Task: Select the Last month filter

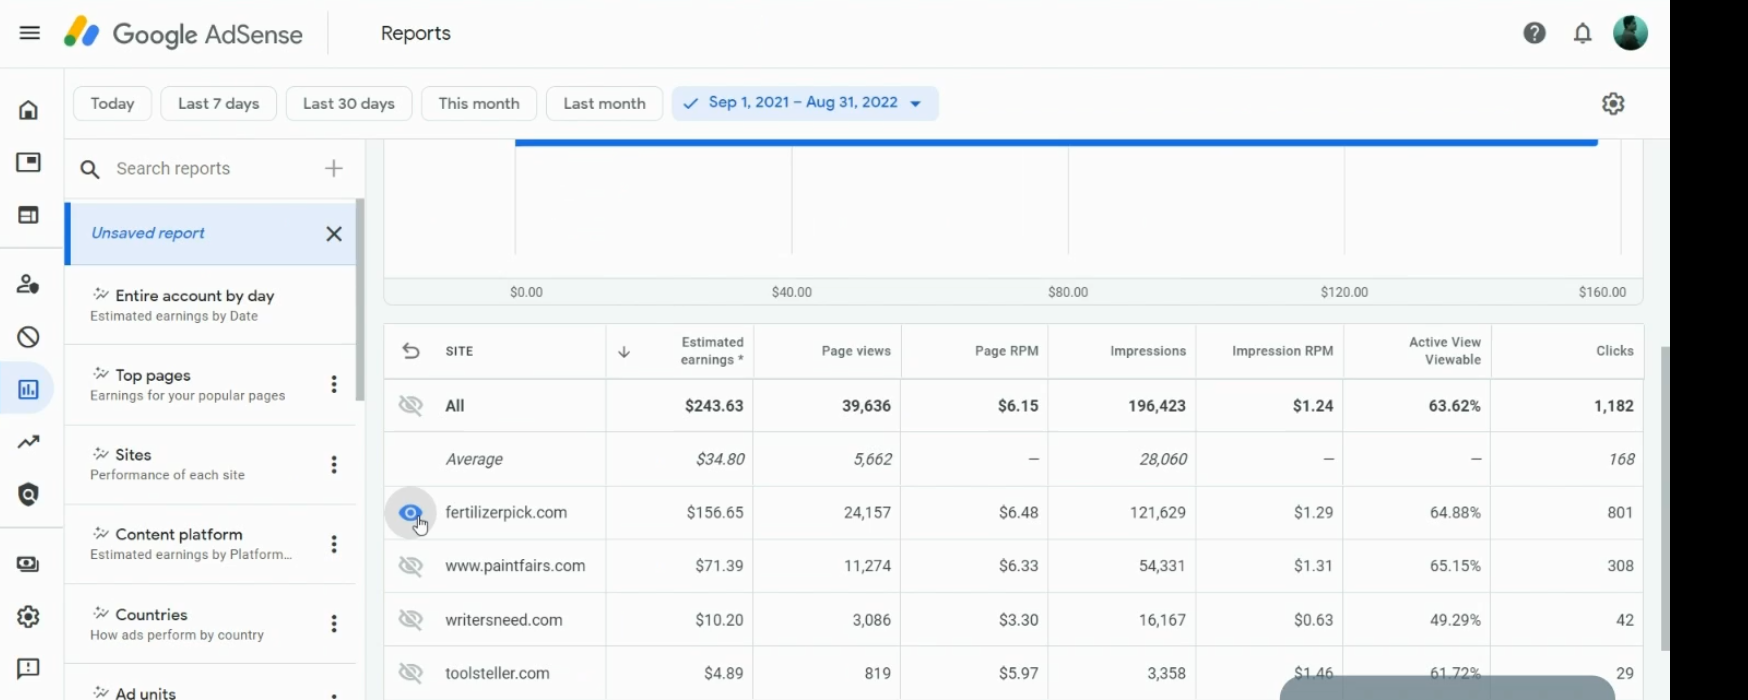Action: (604, 103)
